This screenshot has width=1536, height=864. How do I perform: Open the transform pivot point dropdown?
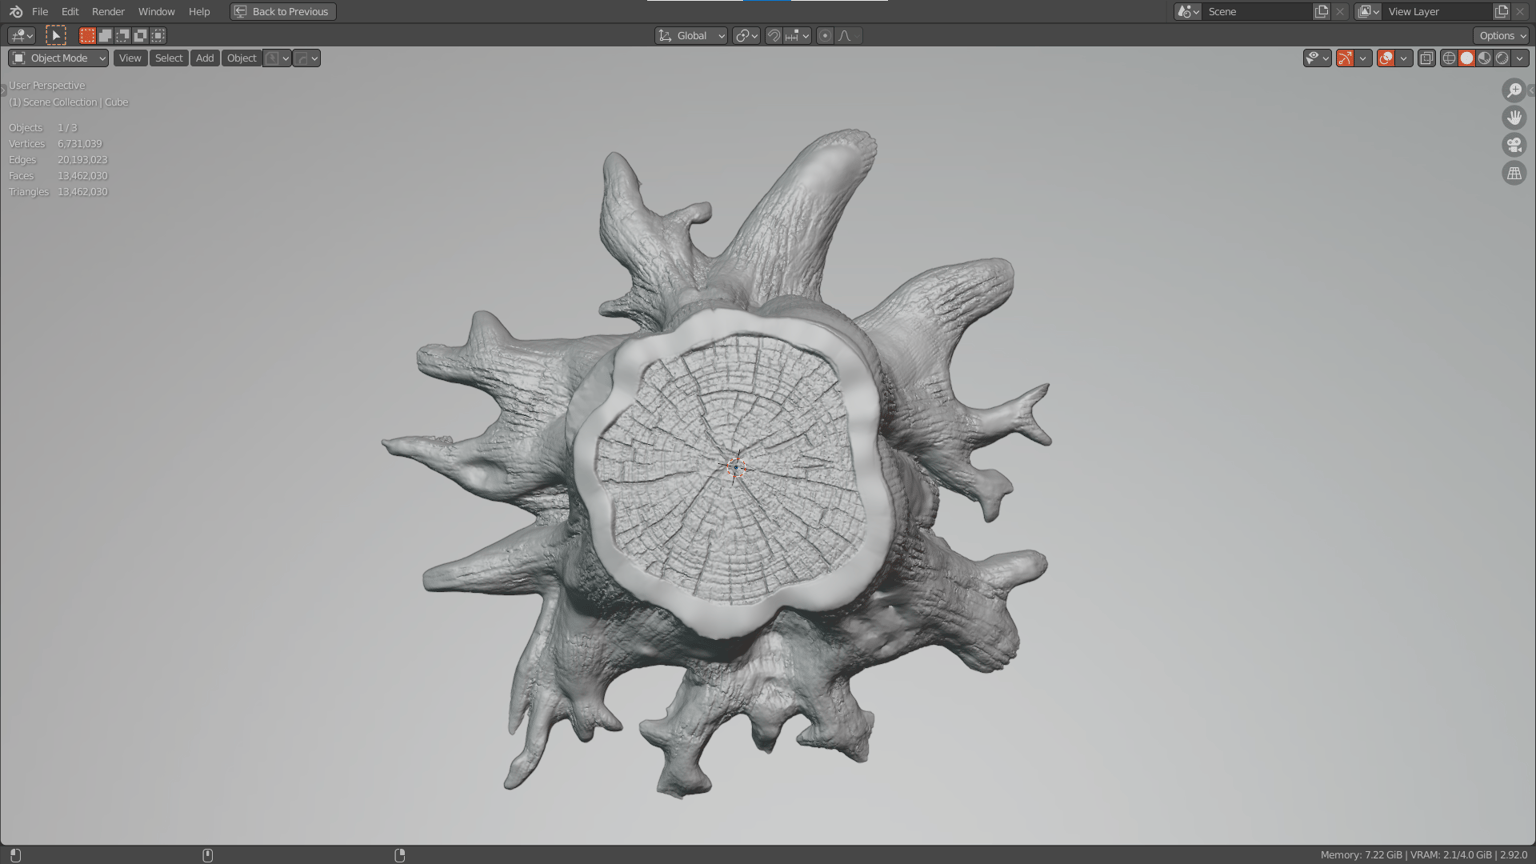(x=746, y=35)
